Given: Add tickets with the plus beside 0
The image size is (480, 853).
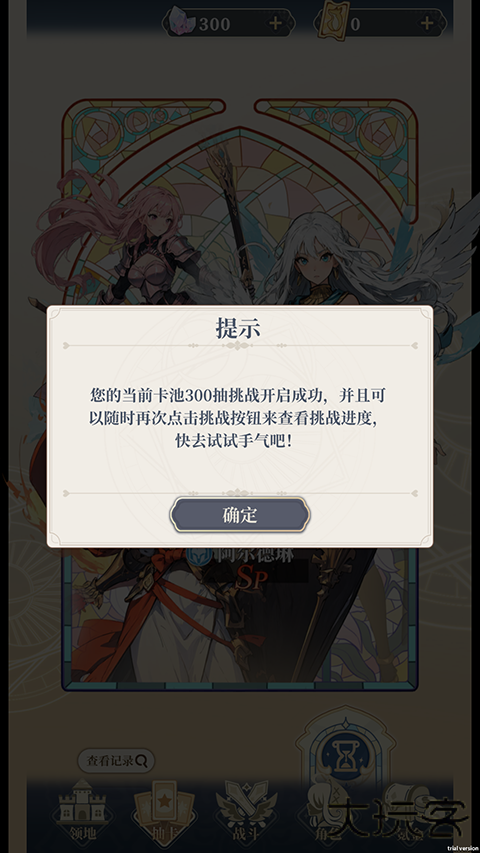Looking at the screenshot, I should pyautogui.click(x=427, y=23).
